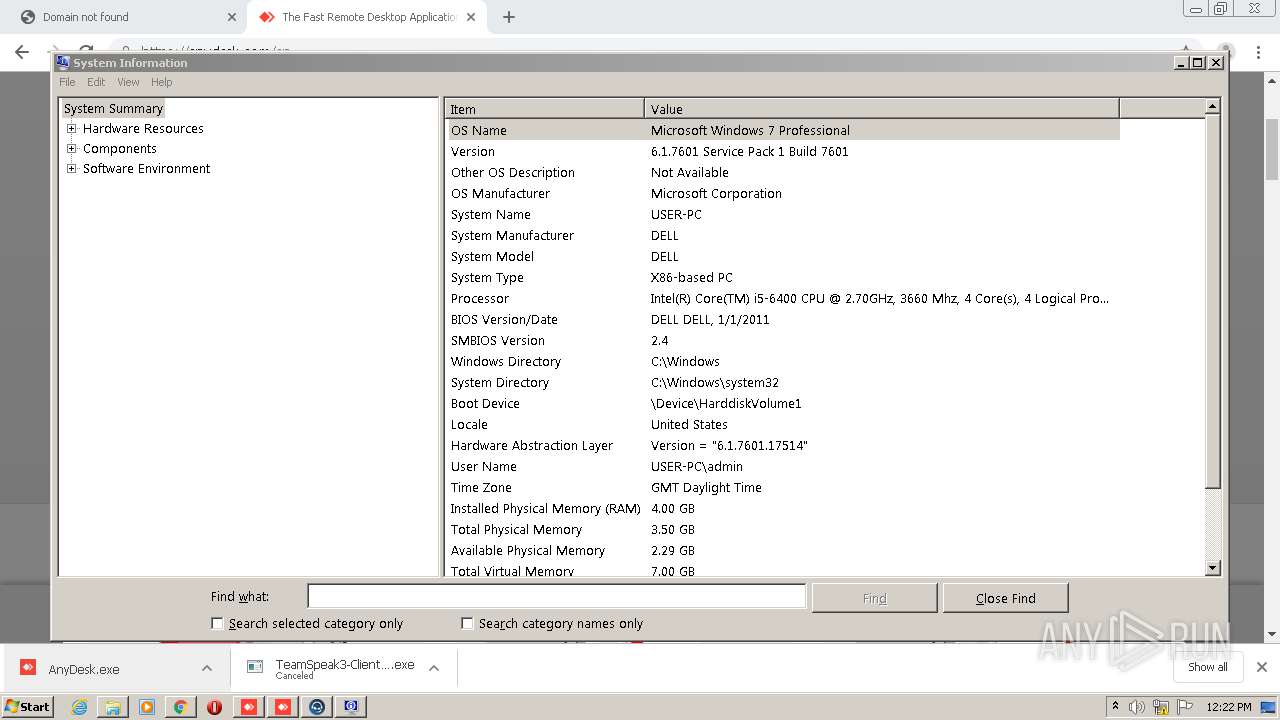The height and width of the screenshot is (720, 1280).
Task: Click the disabled Find button
Action: 874,598
